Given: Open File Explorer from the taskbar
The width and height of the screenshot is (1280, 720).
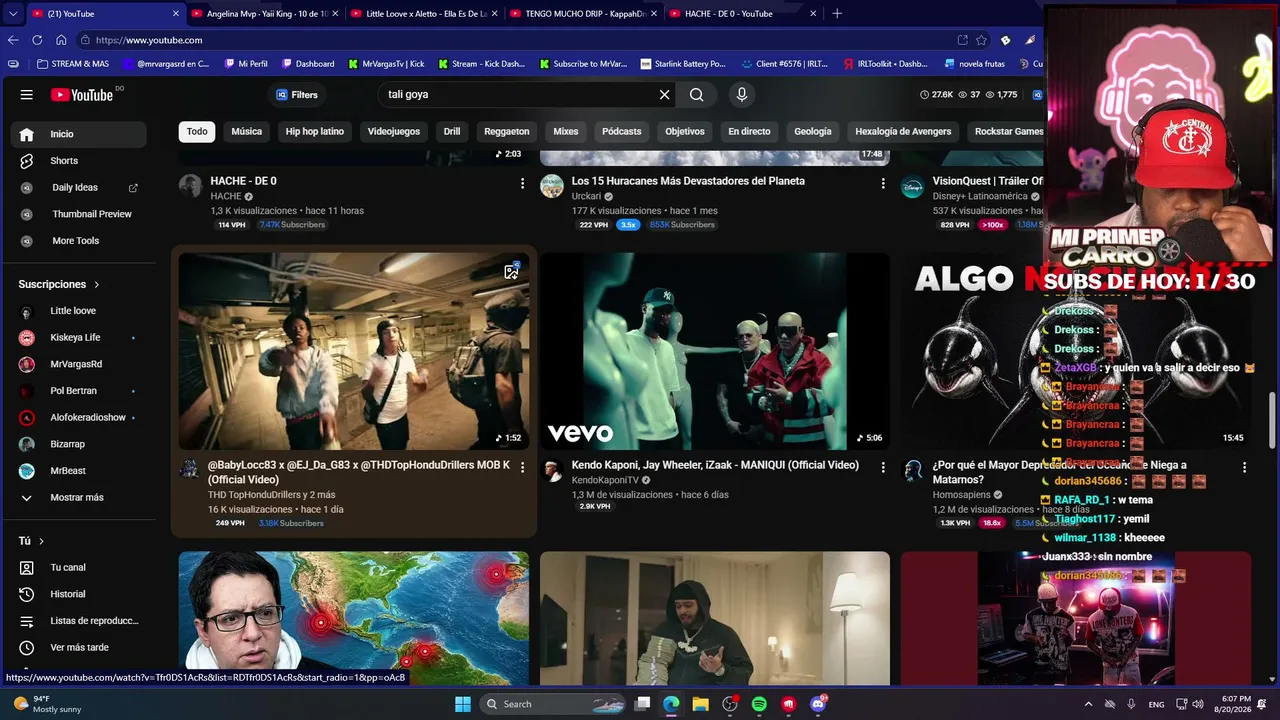Looking at the screenshot, I should (700, 704).
